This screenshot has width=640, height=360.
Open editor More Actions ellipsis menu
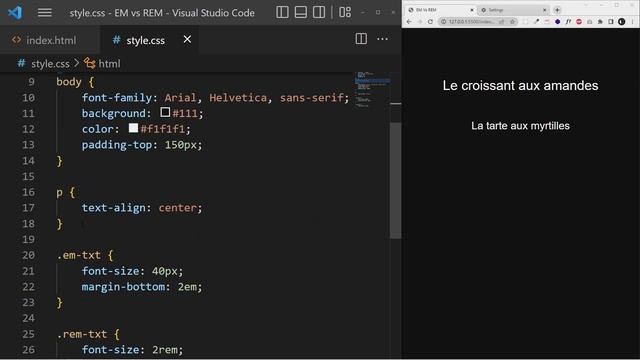click(x=382, y=39)
